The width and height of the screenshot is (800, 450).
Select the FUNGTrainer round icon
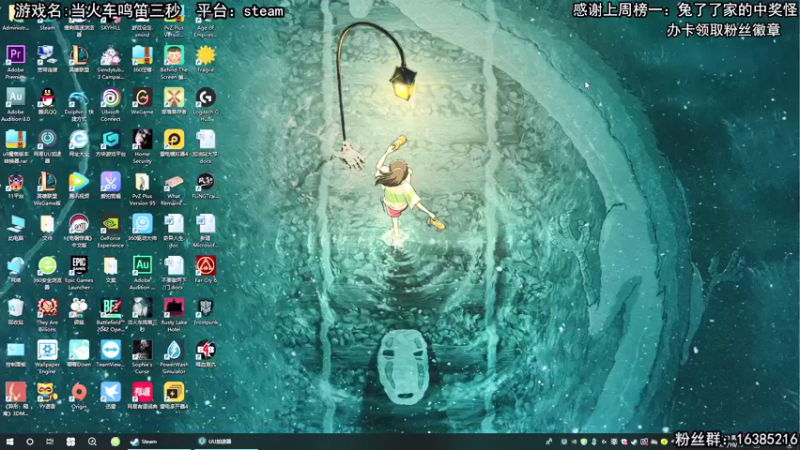click(206, 182)
